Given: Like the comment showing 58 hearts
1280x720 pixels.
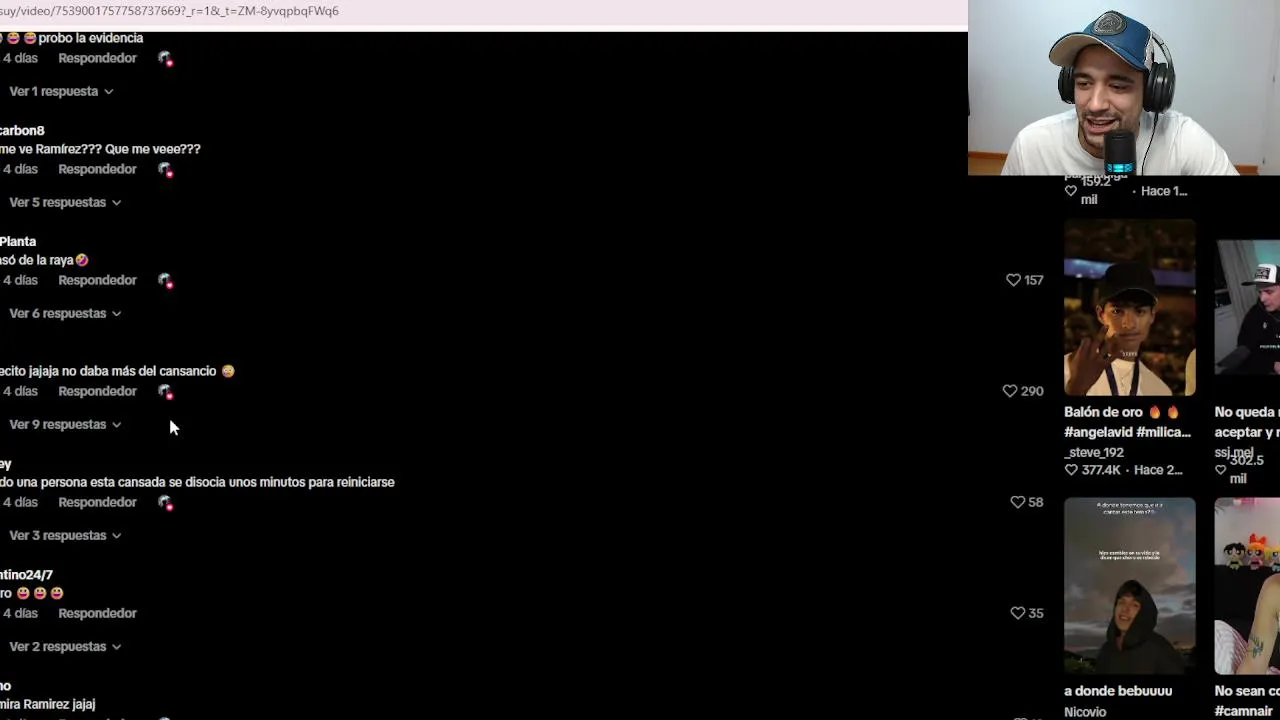Looking at the screenshot, I should [x=1017, y=502].
